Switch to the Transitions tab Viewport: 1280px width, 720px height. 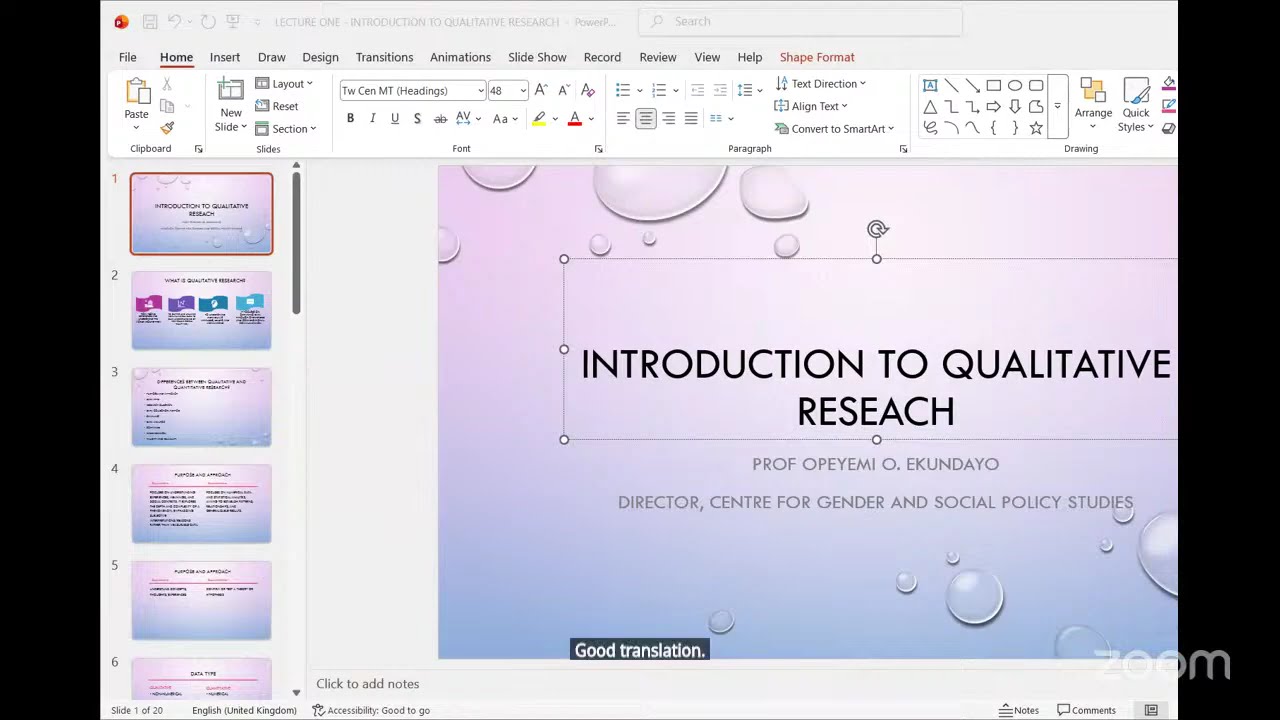(x=384, y=57)
